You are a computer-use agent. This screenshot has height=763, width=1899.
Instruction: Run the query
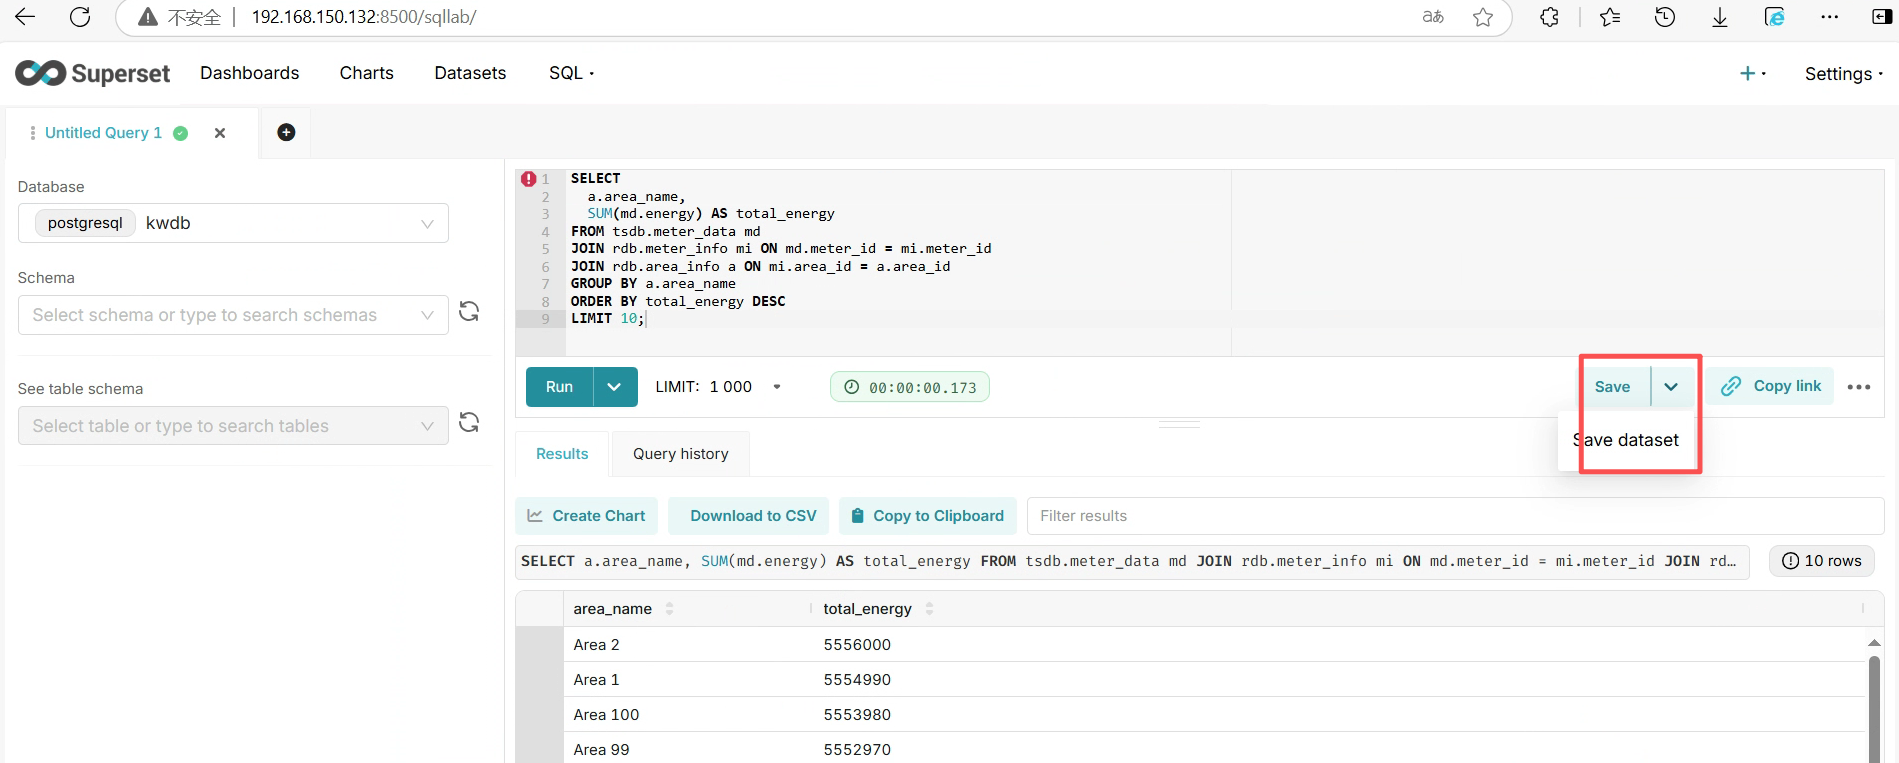[559, 387]
